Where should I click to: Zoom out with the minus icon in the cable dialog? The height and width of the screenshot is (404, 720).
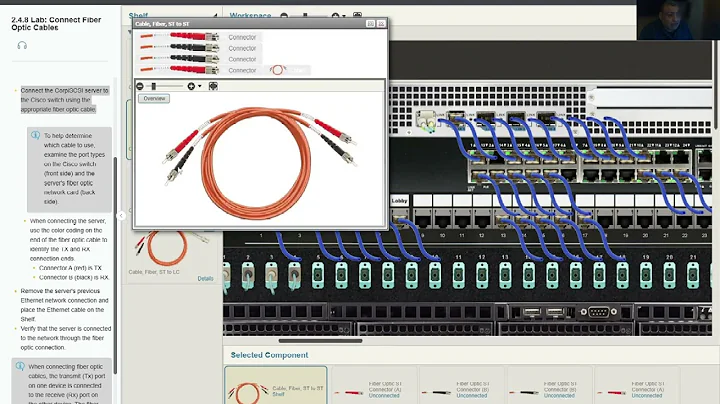pyautogui.click(x=140, y=86)
